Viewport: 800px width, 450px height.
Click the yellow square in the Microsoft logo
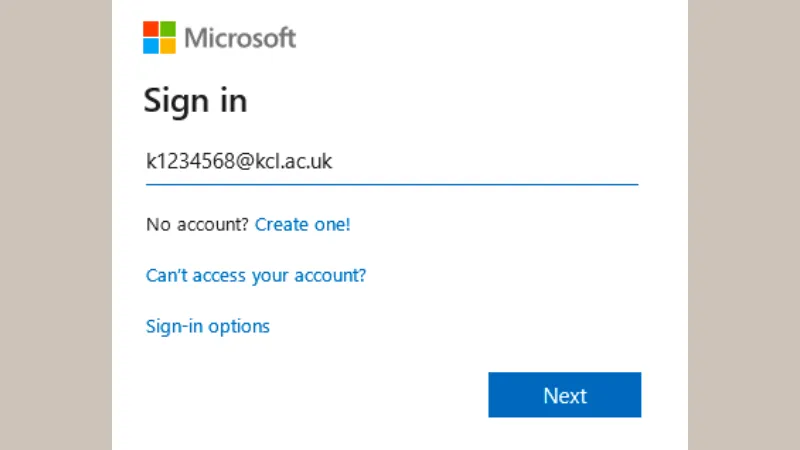click(168, 46)
